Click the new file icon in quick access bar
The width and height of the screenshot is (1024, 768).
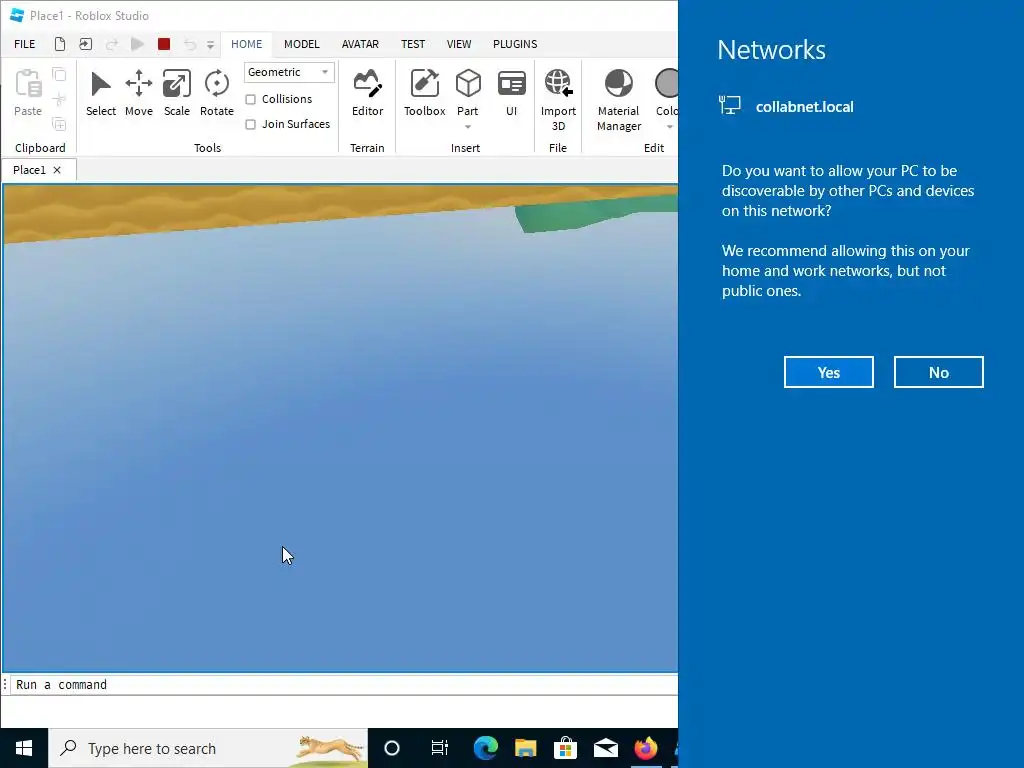(x=60, y=44)
